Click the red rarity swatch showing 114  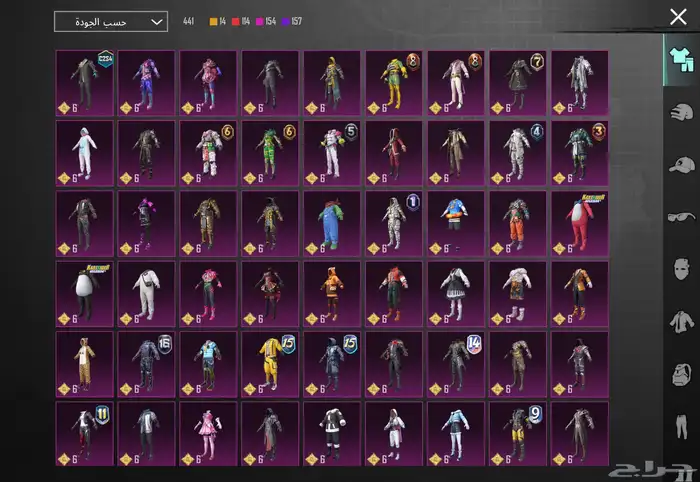(235, 21)
